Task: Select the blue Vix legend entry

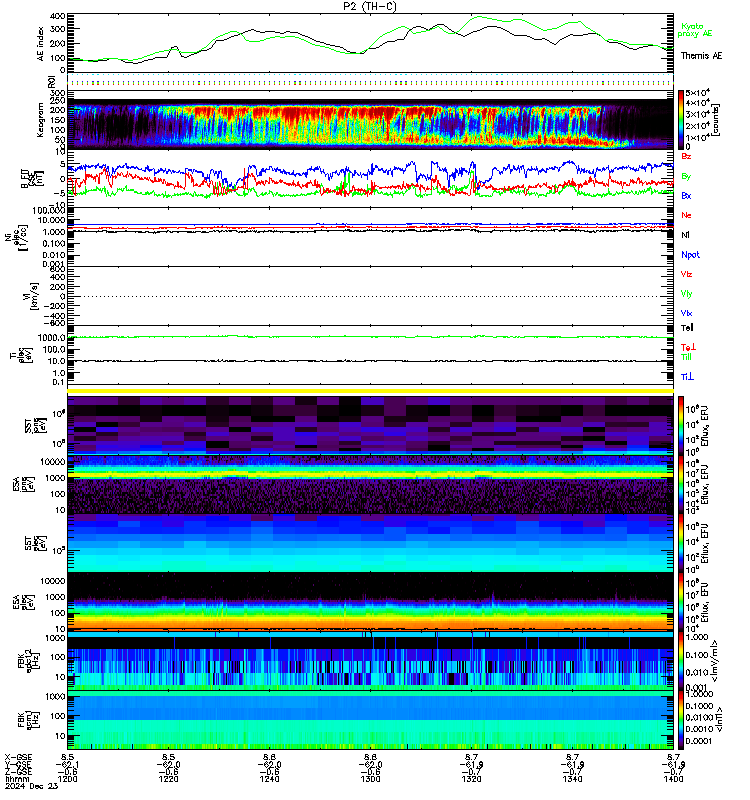Action: (x=686, y=313)
